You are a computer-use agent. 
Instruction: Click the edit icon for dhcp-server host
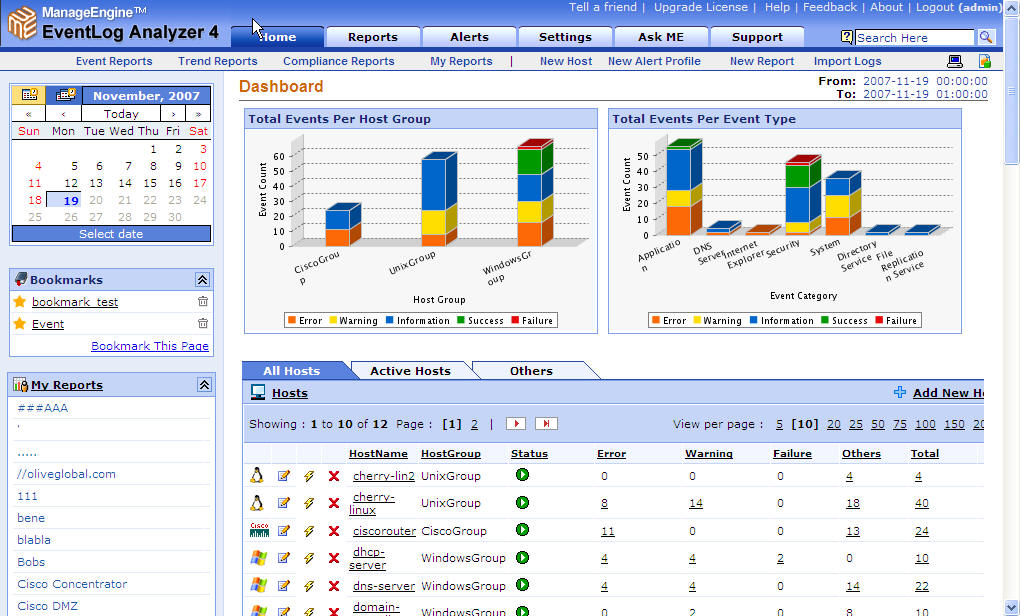tap(284, 557)
